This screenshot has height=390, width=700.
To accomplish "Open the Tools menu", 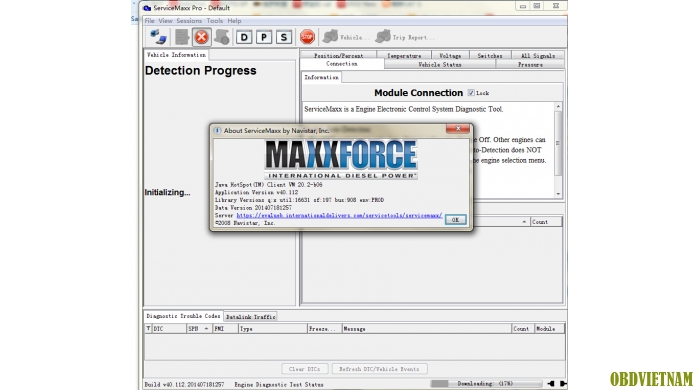I will tap(214, 21).
